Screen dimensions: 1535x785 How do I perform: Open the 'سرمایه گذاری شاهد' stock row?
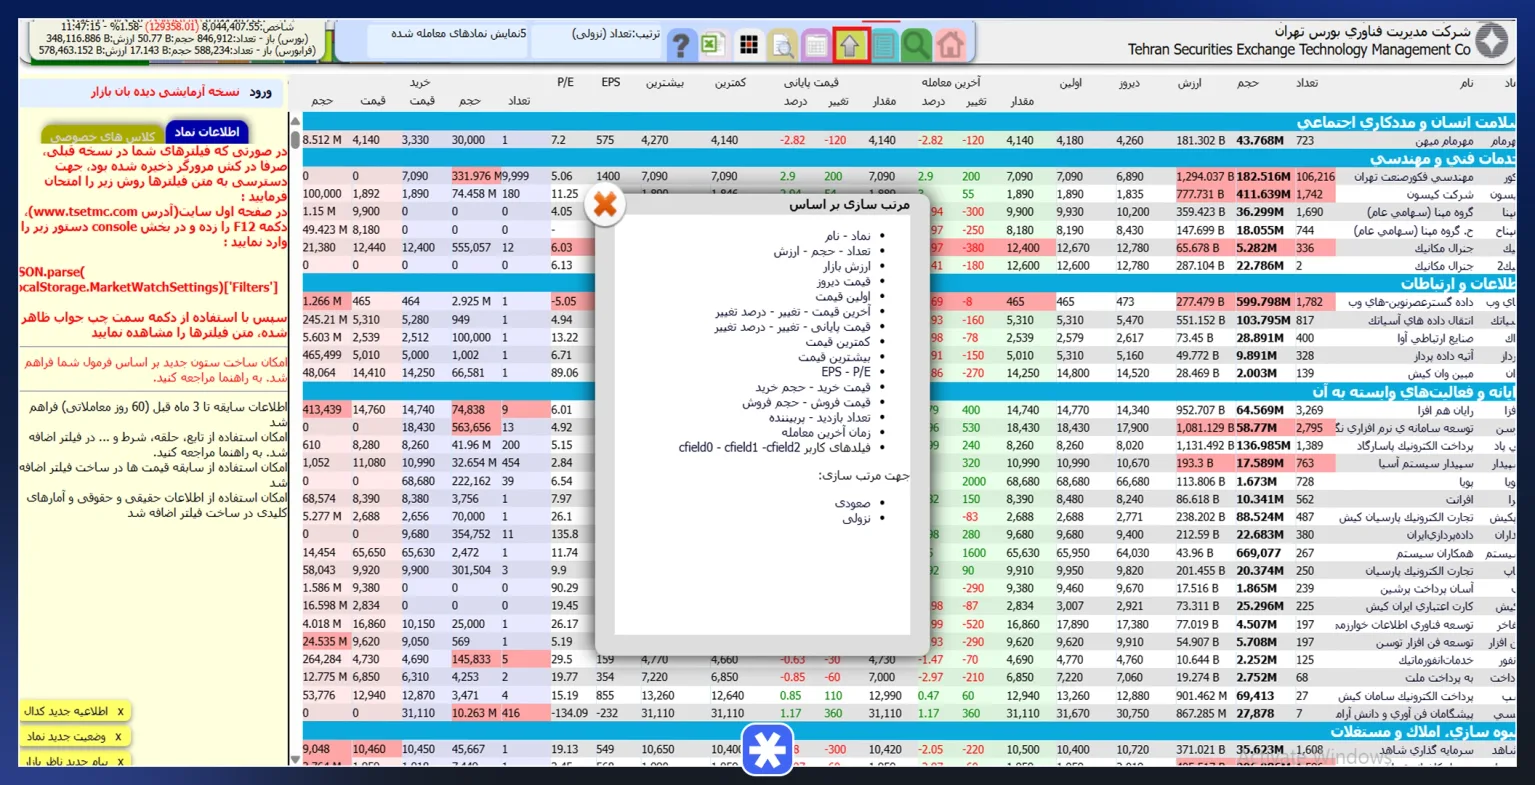(x=1427, y=749)
